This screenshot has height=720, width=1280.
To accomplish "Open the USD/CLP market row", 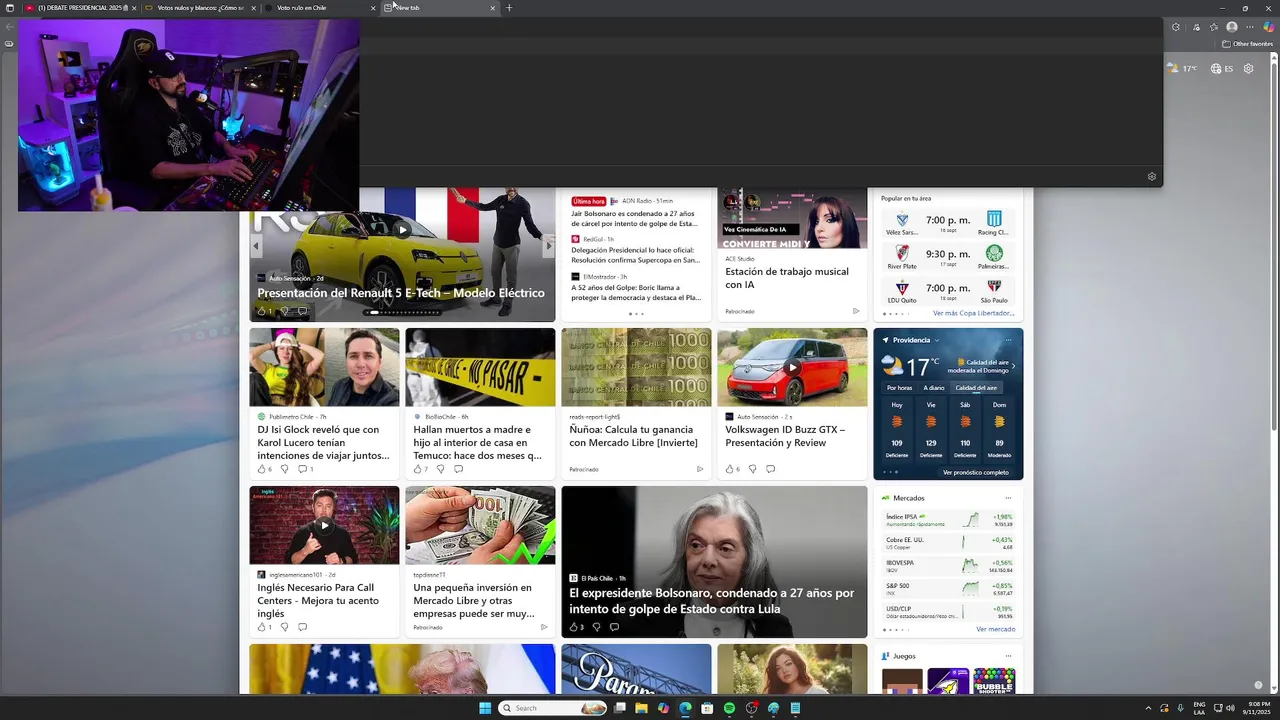I will [x=948, y=612].
